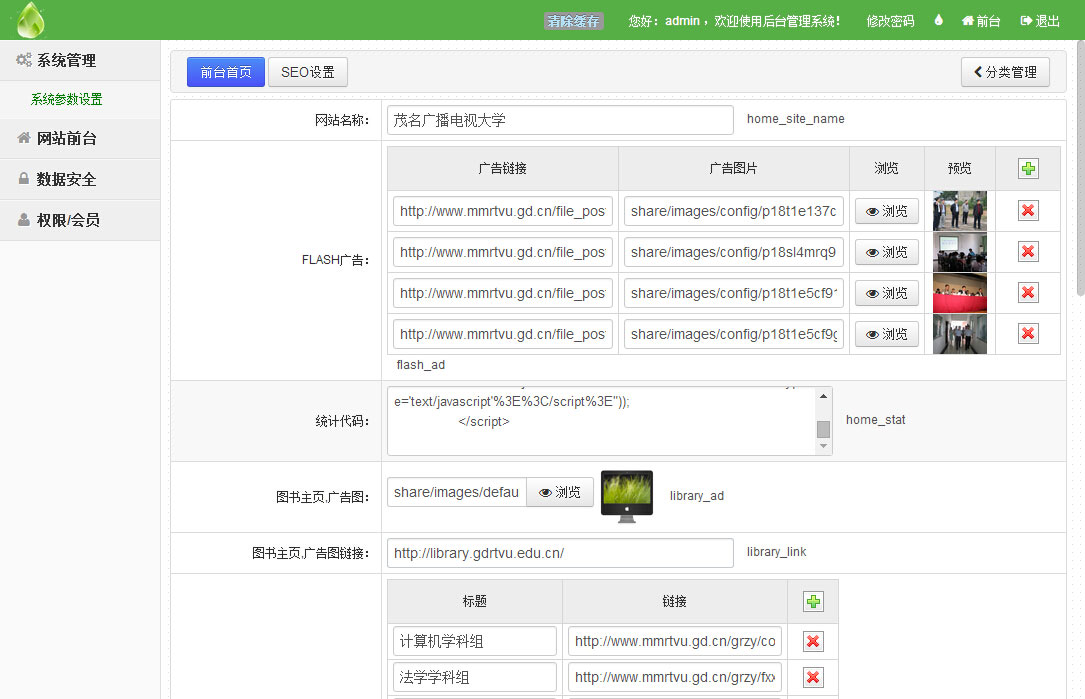Click the flash_ad field key label

tap(421, 365)
